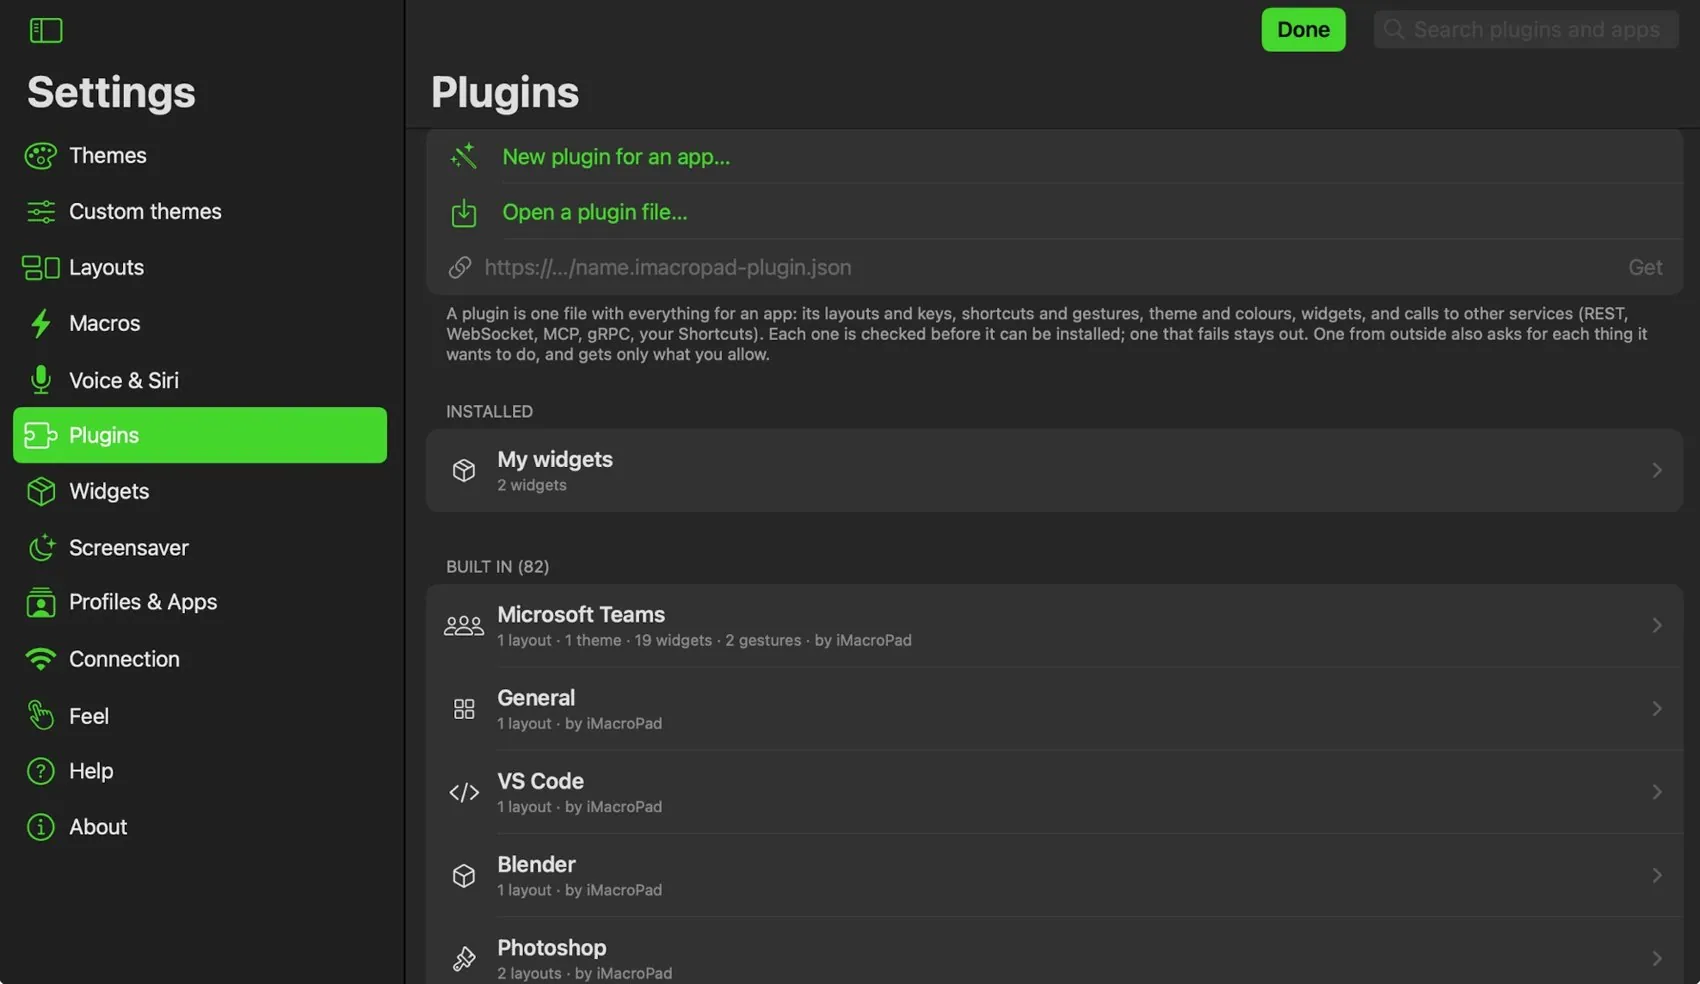Click the Custom themes sliders icon
This screenshot has height=984, width=1700.
point(40,212)
